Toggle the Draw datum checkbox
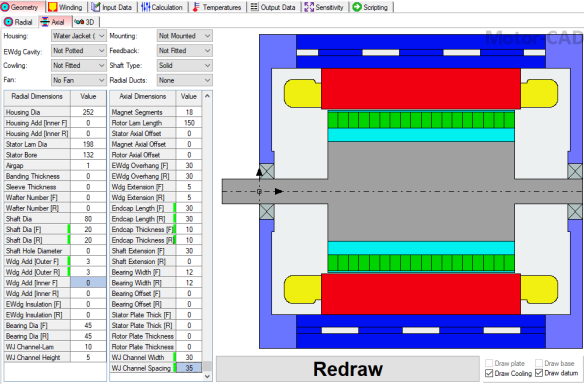 (x=539, y=373)
